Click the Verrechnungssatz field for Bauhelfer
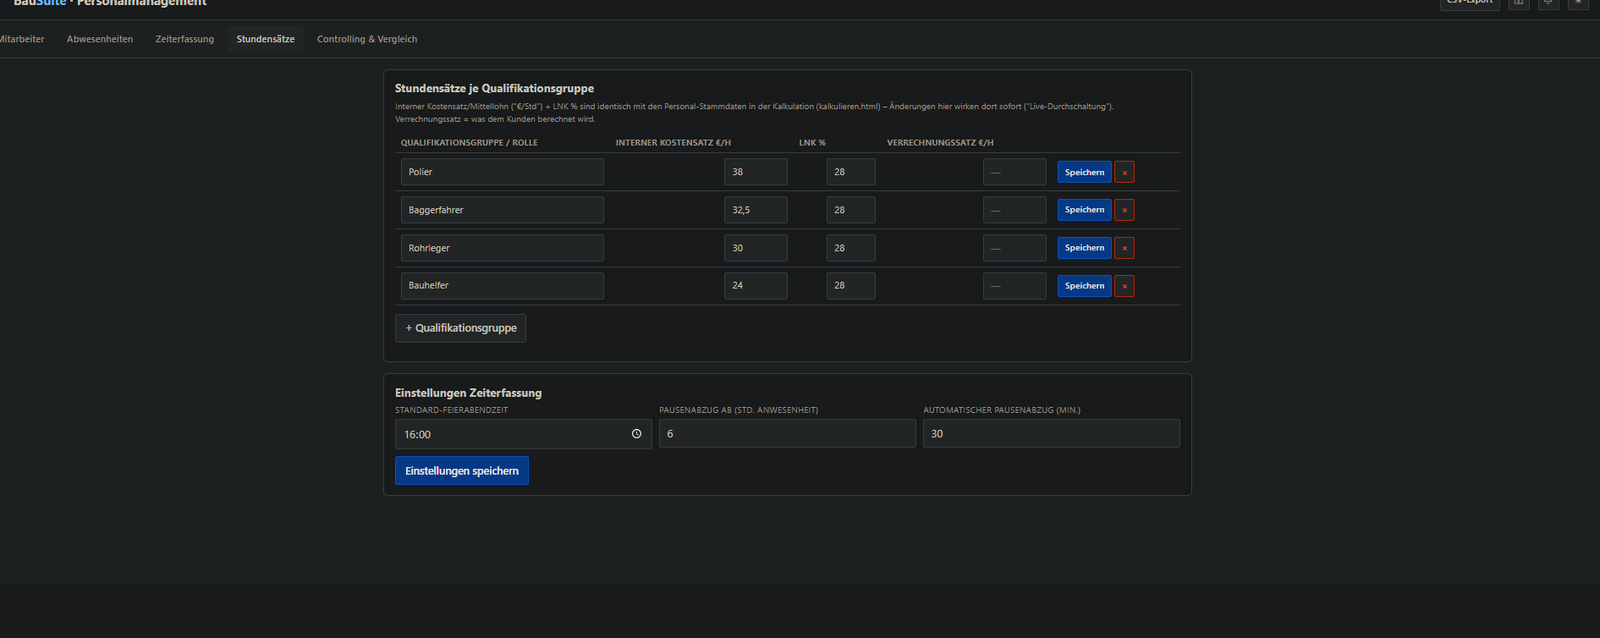 click(1014, 286)
